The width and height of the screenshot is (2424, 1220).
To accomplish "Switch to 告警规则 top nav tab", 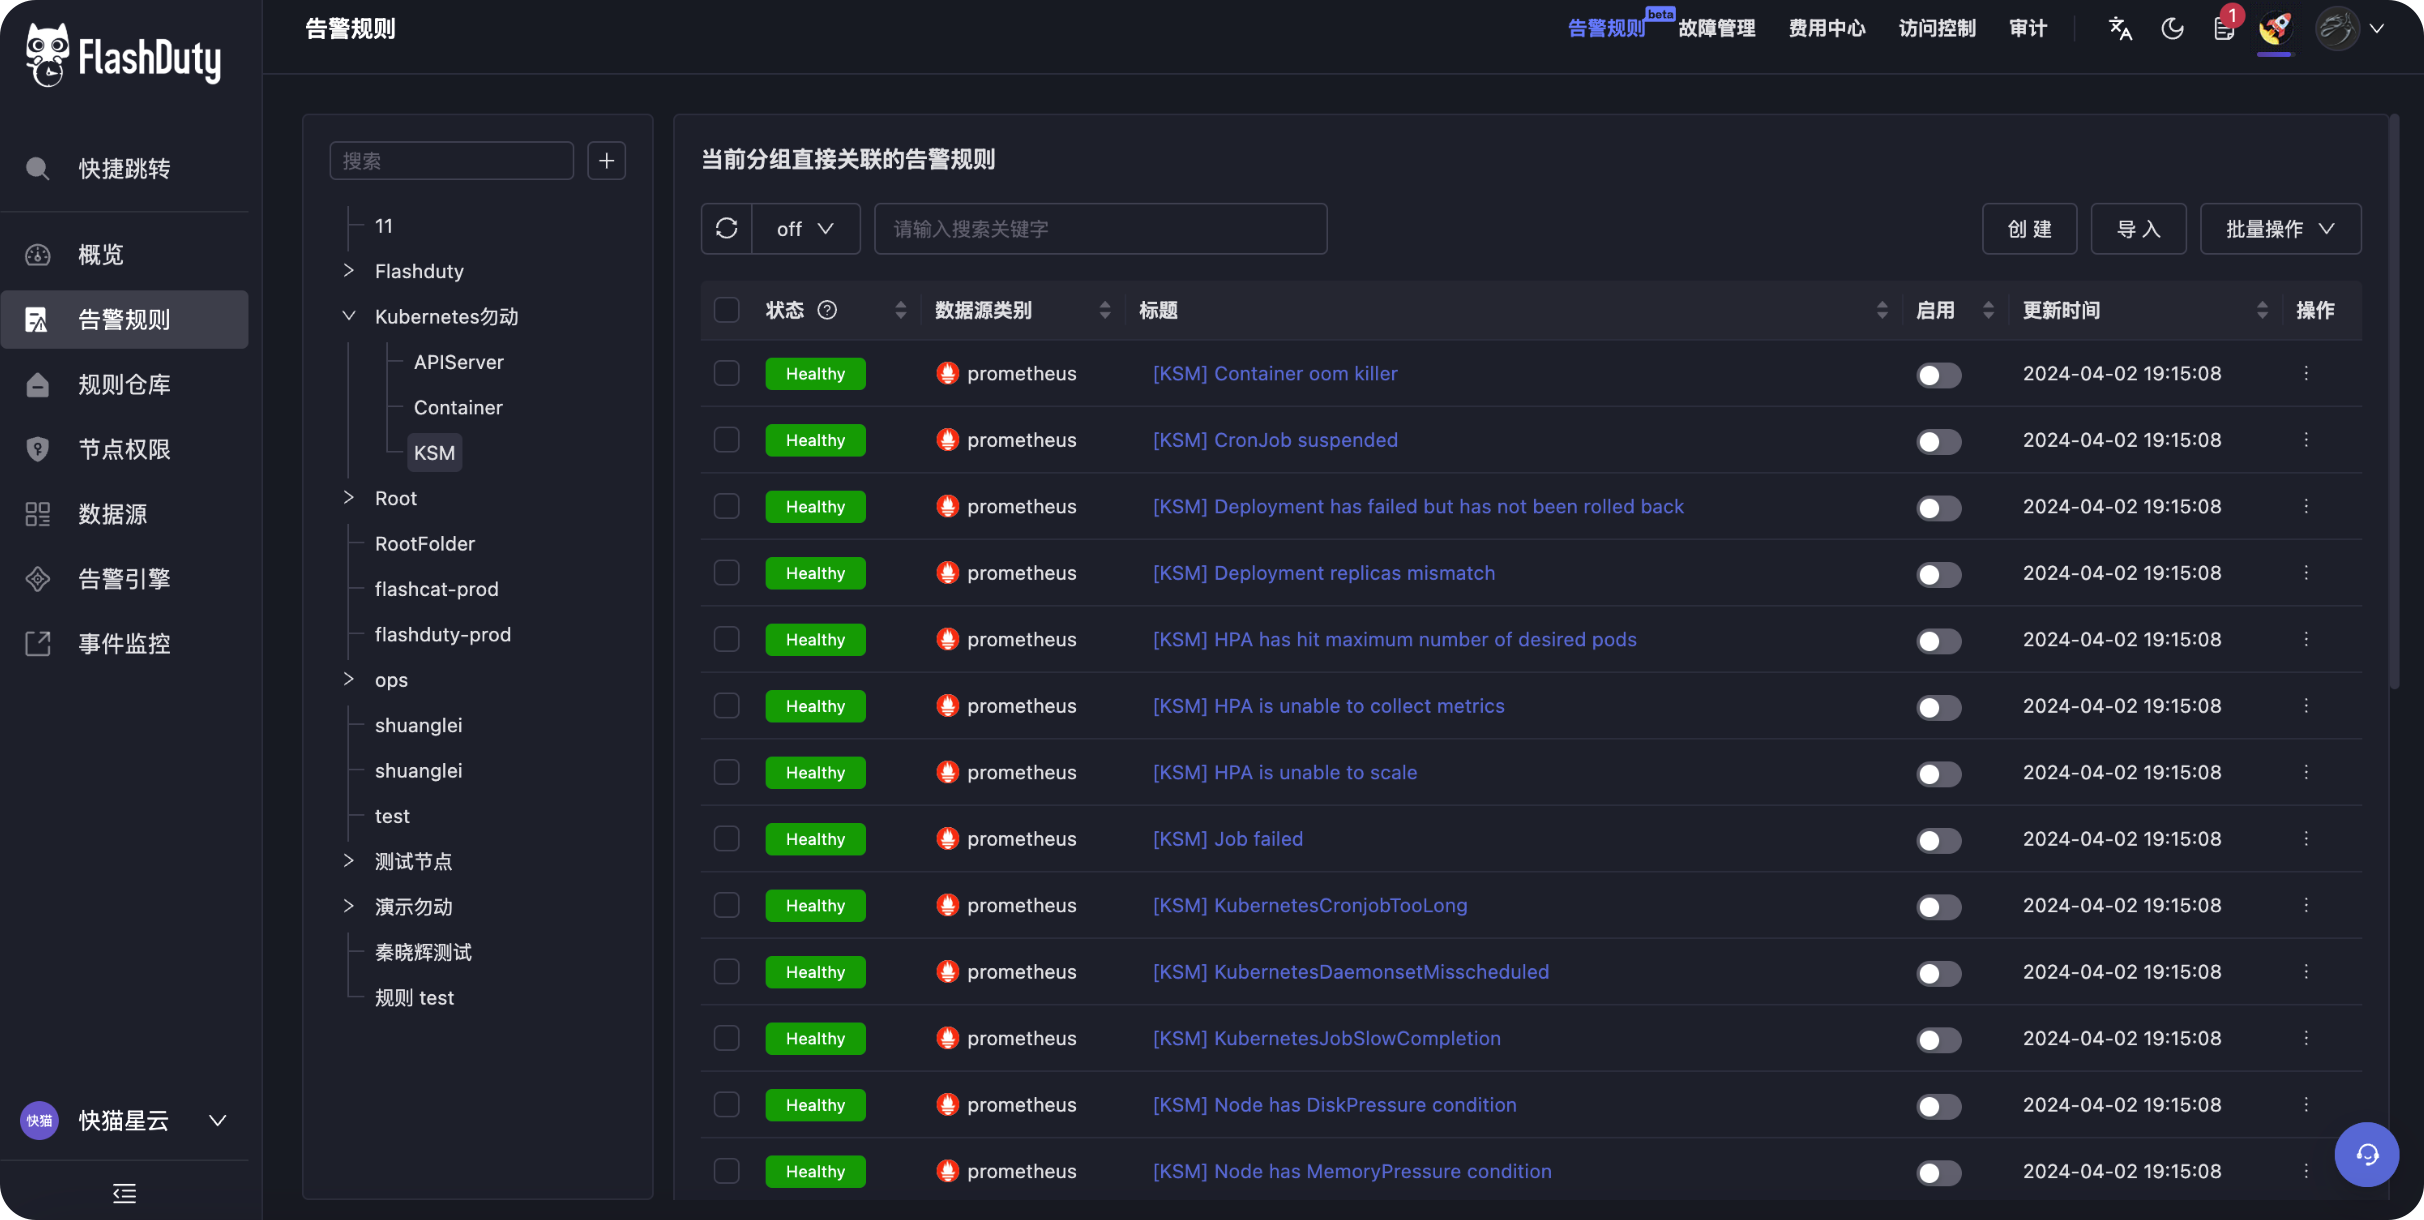I will [1606, 28].
